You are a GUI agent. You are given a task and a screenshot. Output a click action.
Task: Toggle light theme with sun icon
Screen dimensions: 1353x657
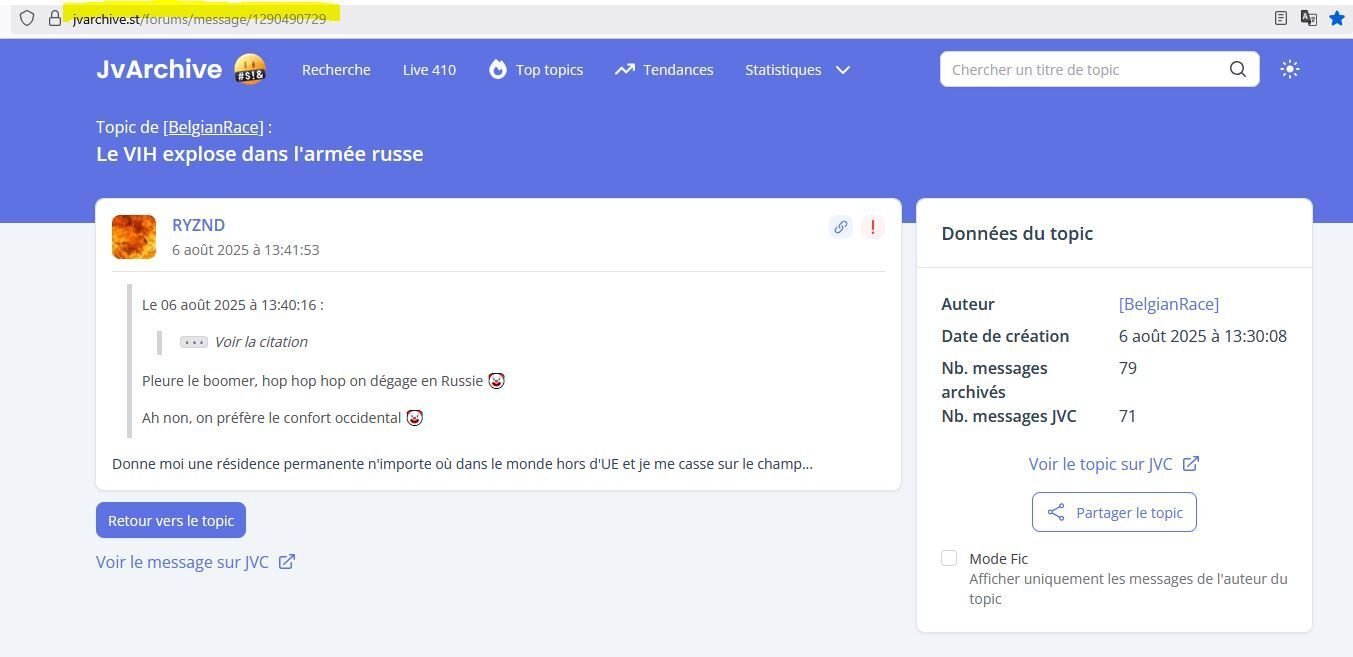click(1289, 69)
